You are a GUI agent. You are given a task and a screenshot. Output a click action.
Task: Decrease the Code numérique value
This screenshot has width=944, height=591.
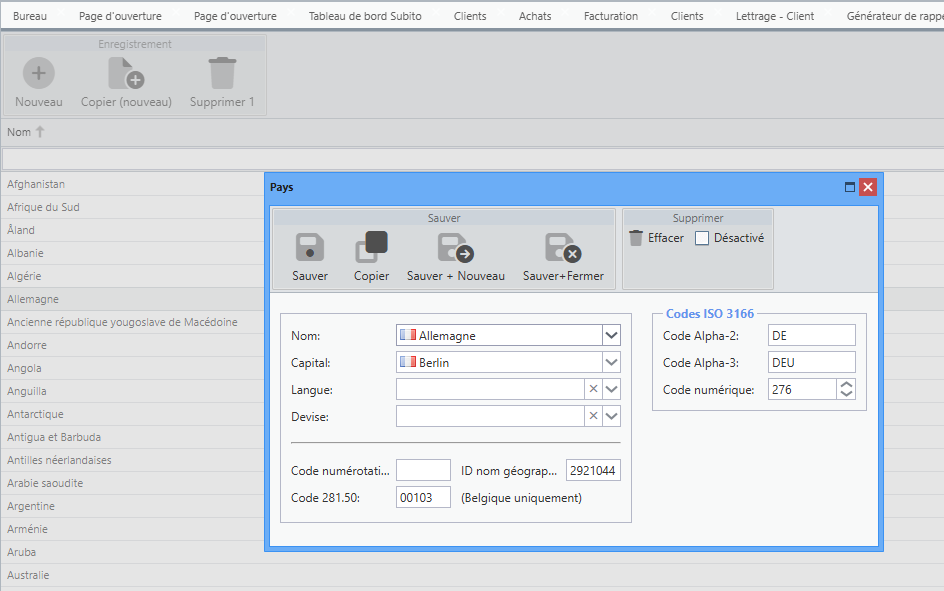846,394
